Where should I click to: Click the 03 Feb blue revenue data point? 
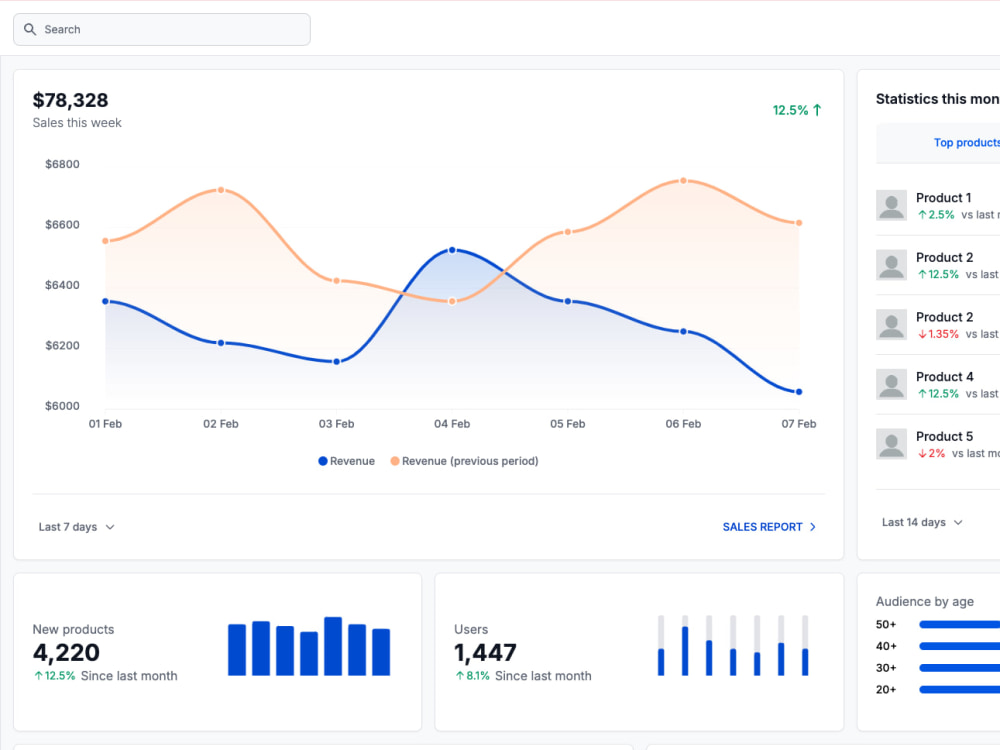coord(337,362)
